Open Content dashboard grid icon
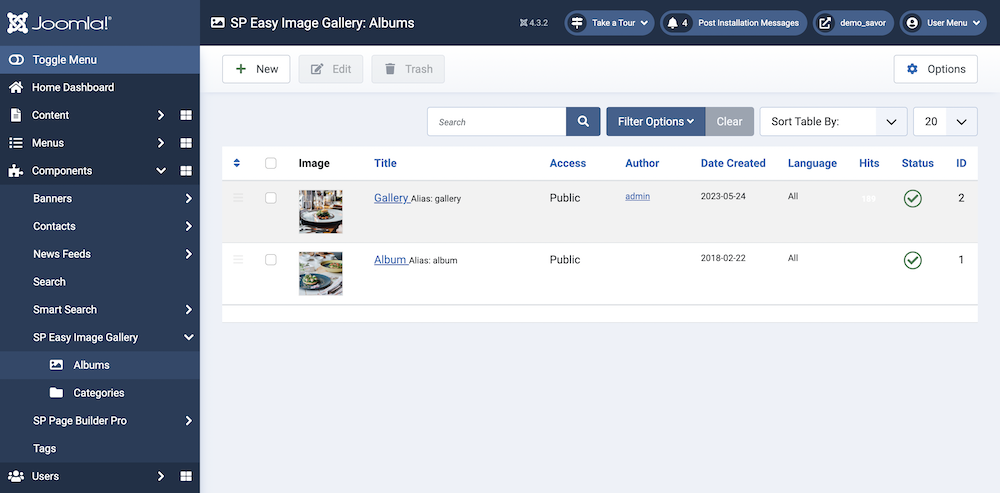 point(186,115)
